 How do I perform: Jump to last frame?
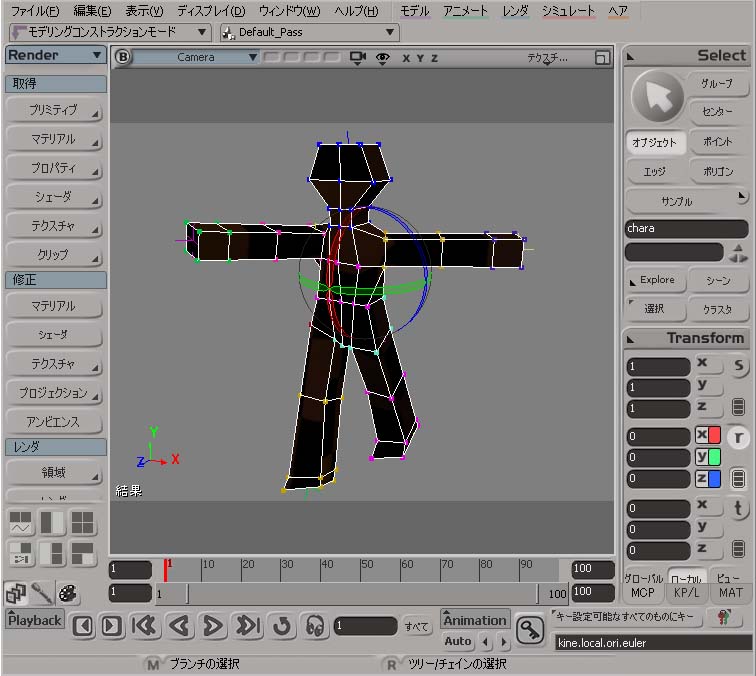(248, 626)
